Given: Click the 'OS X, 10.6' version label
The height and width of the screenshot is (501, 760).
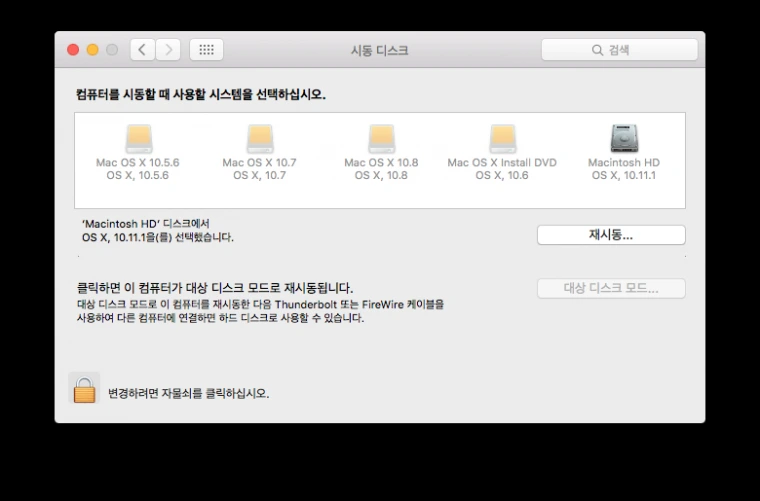Looking at the screenshot, I should pyautogui.click(x=502, y=175).
